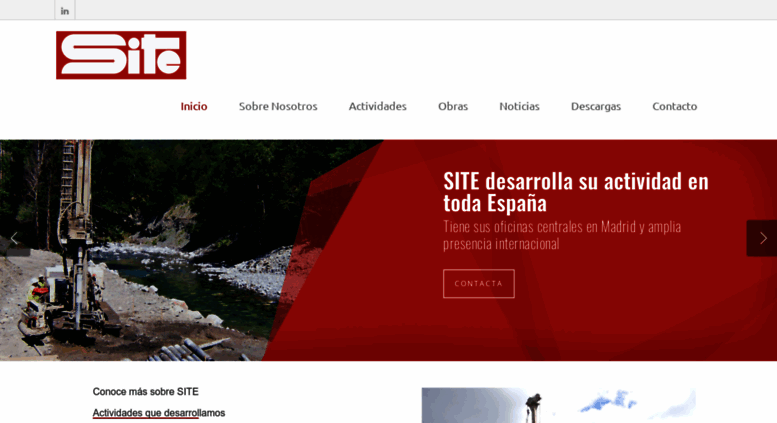Open the LinkedIn icon link

65,10
